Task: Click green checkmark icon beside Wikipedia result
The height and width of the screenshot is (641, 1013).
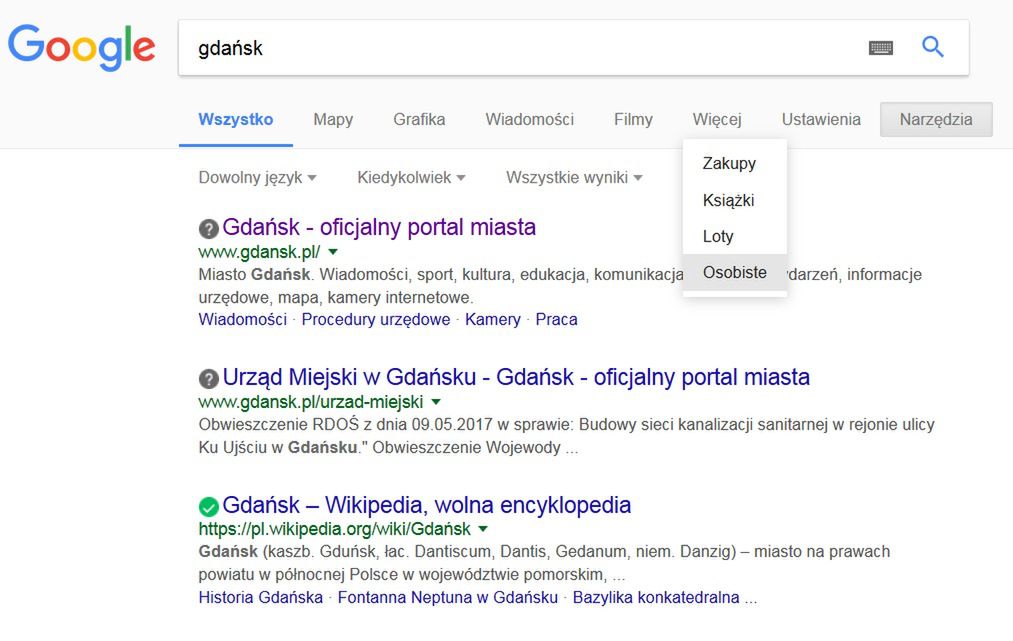Action: point(208,506)
